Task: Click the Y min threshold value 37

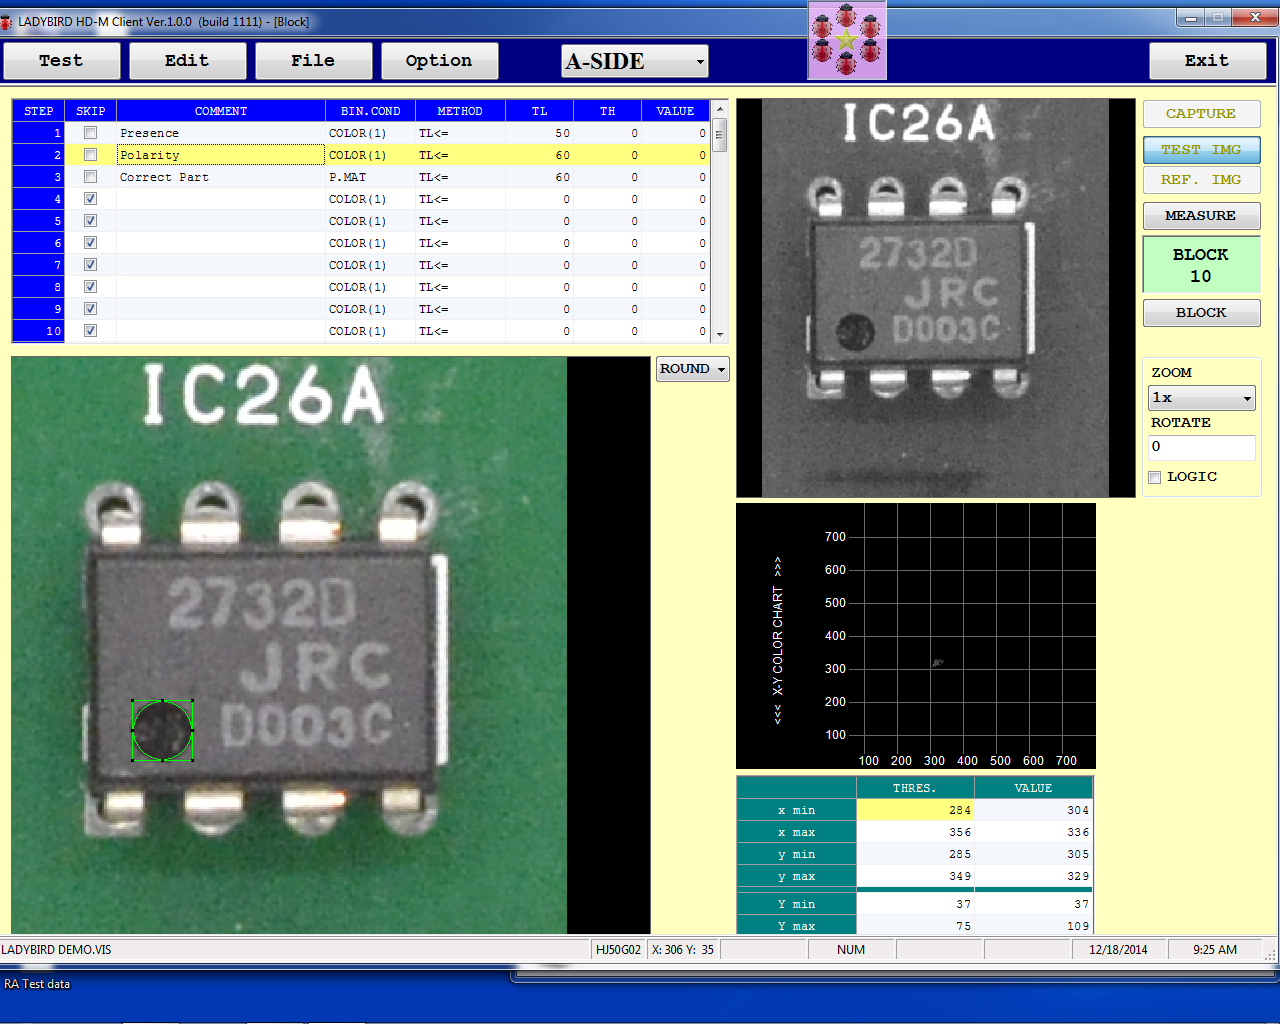Action: click(915, 904)
